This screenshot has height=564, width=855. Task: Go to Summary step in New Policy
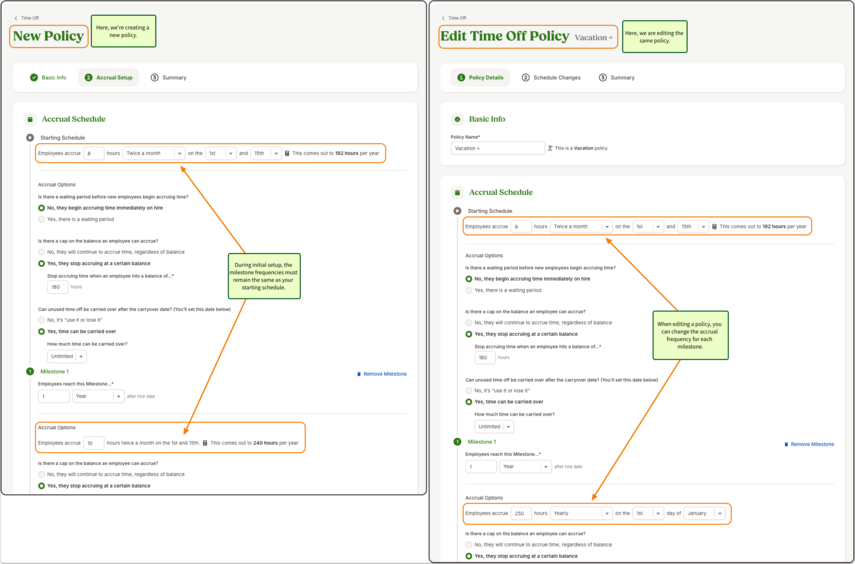pos(168,77)
